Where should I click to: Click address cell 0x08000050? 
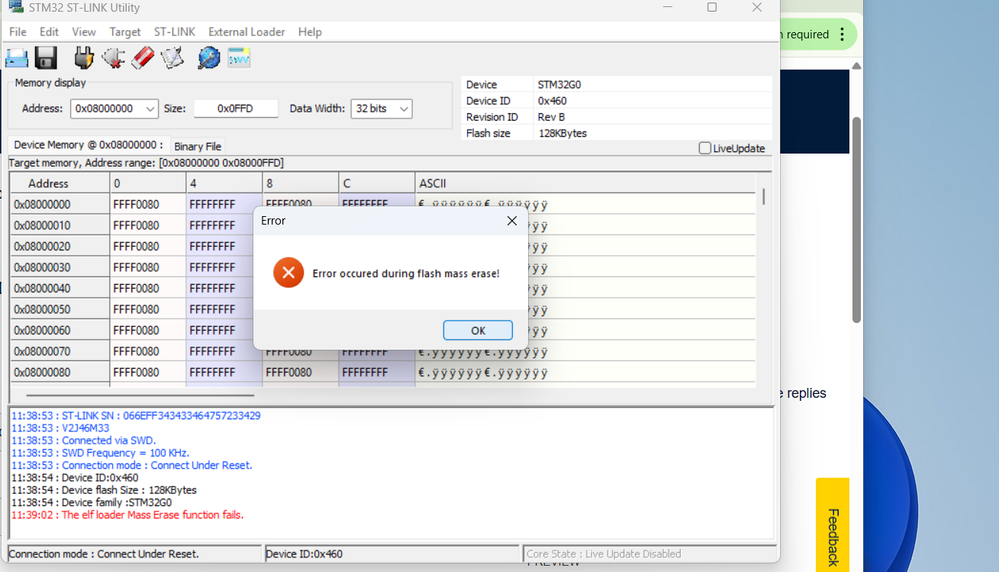[x=60, y=310]
